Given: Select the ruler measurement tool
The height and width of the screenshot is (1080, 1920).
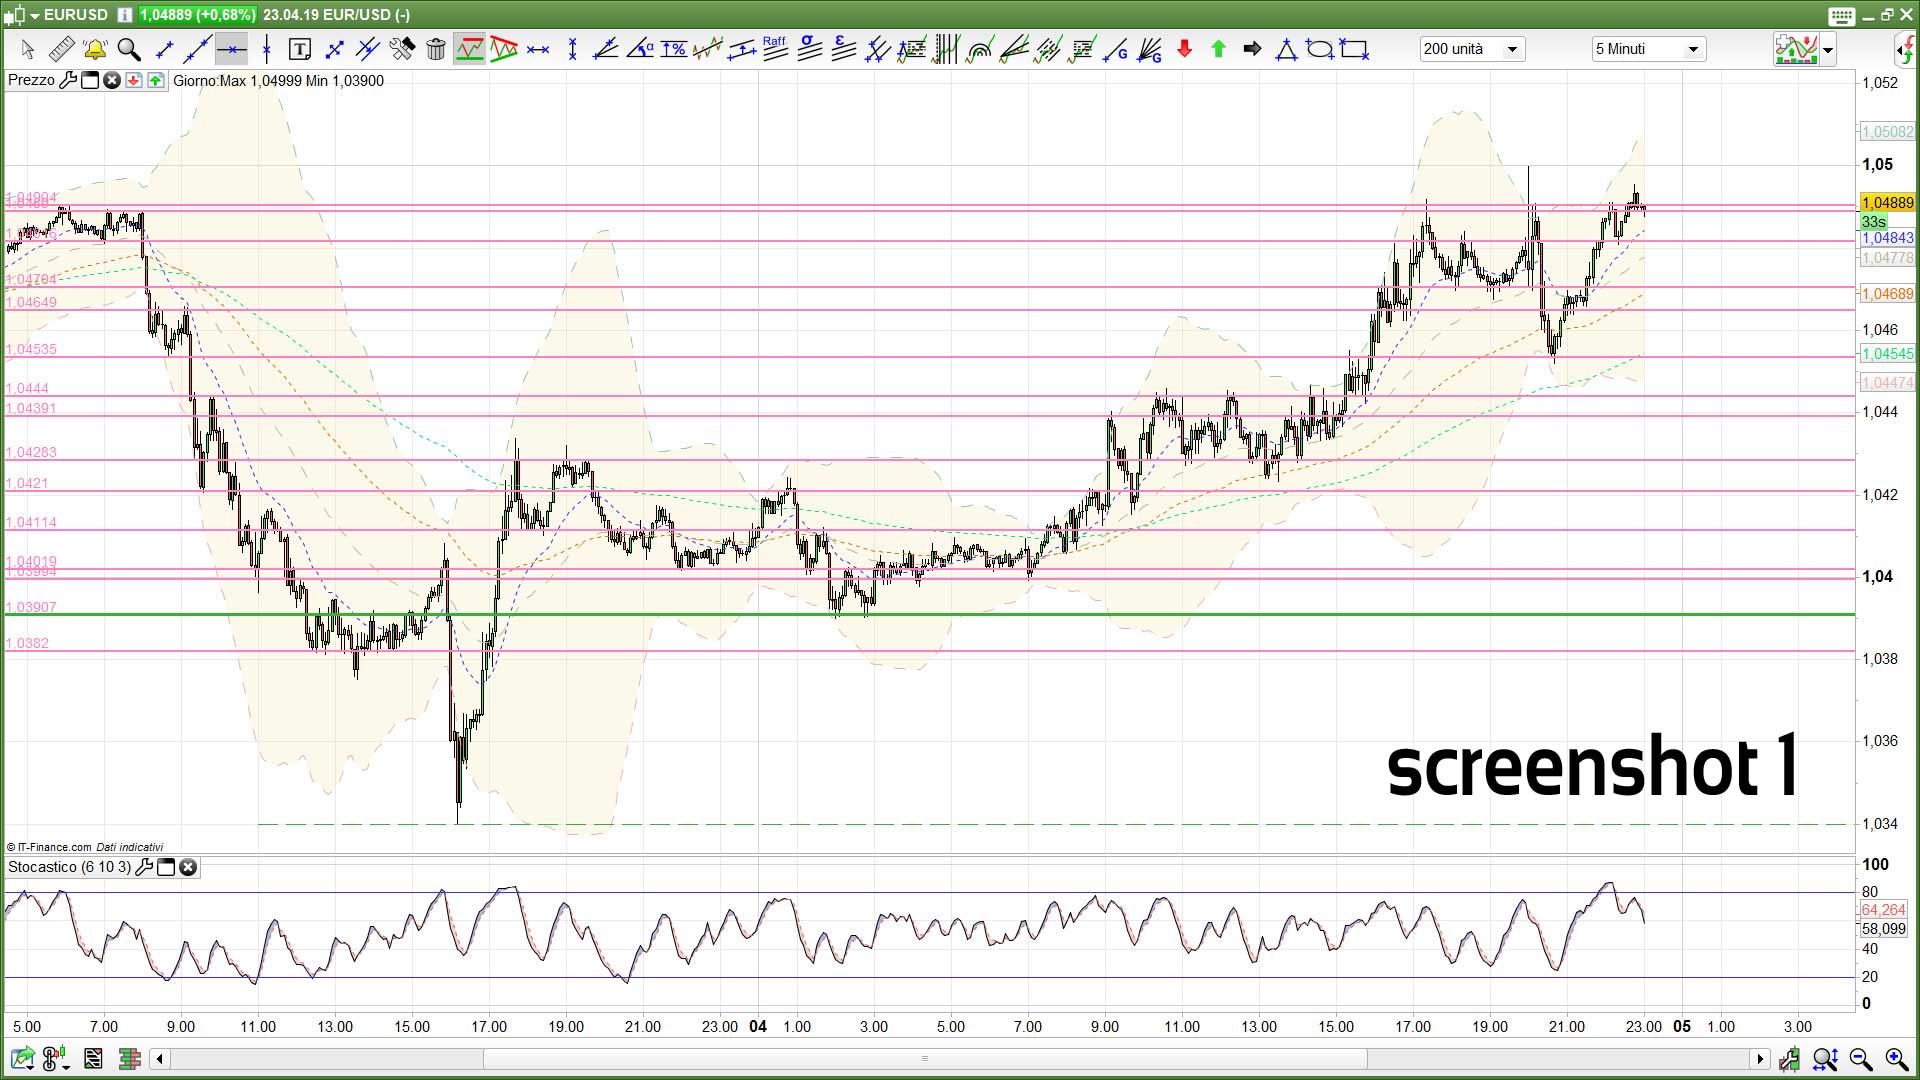Looking at the screenshot, I should (x=61, y=48).
